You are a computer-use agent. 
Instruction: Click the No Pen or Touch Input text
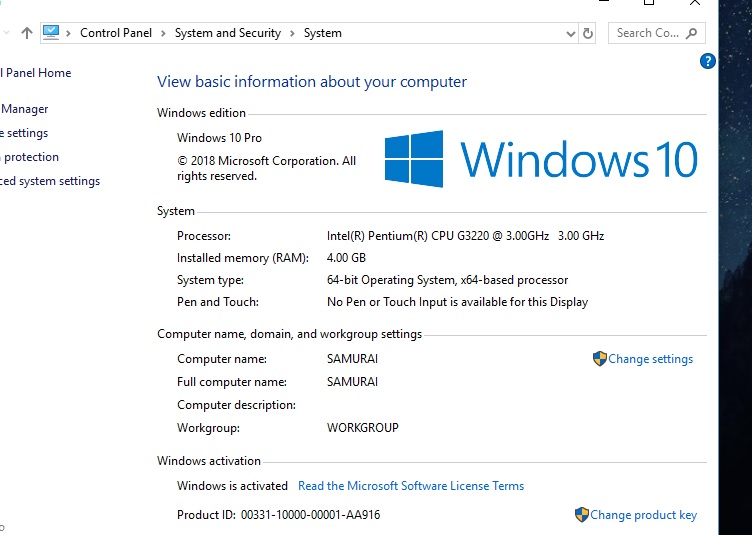[x=458, y=302]
